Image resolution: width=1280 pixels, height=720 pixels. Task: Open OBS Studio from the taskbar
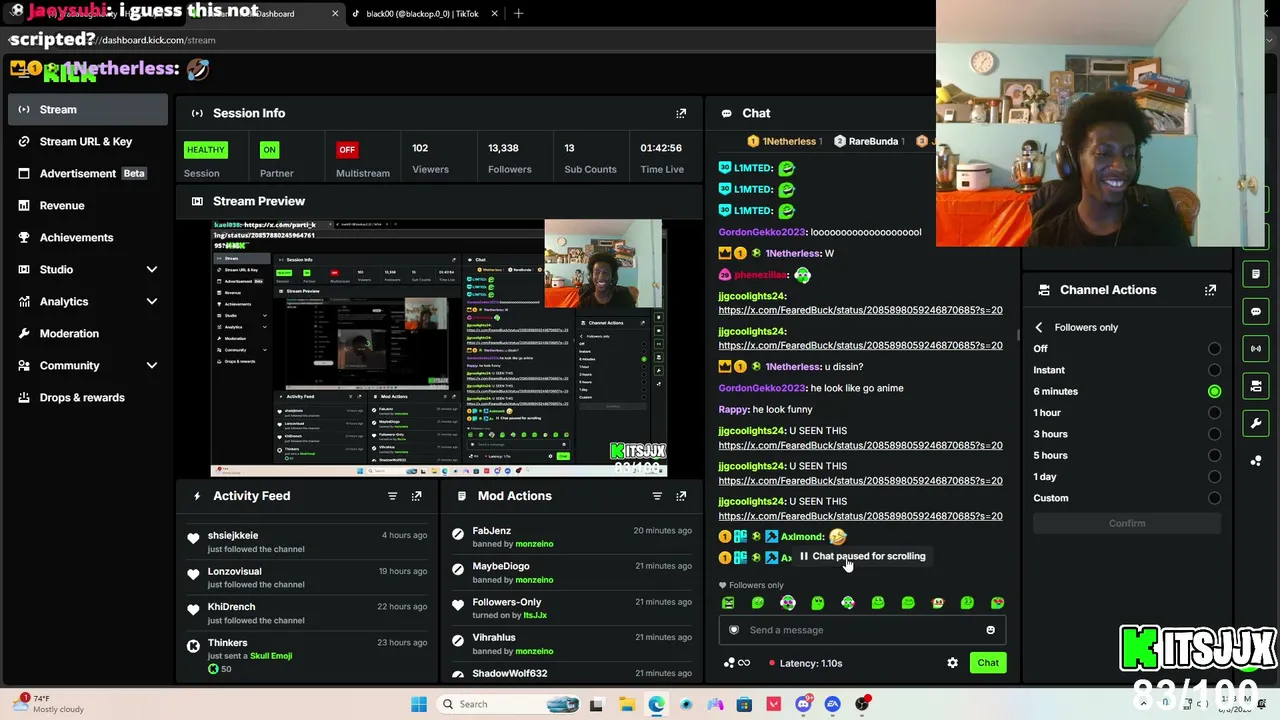(862, 704)
